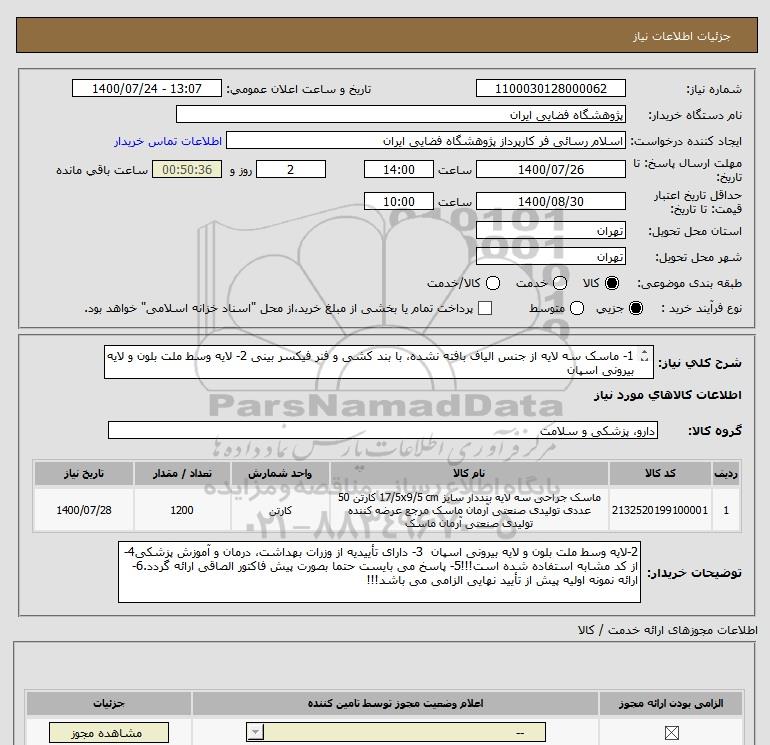Image resolution: width=770 pixels, height=745 pixels.
Task: Click the license status dropdown field showing --
Action: (396, 733)
